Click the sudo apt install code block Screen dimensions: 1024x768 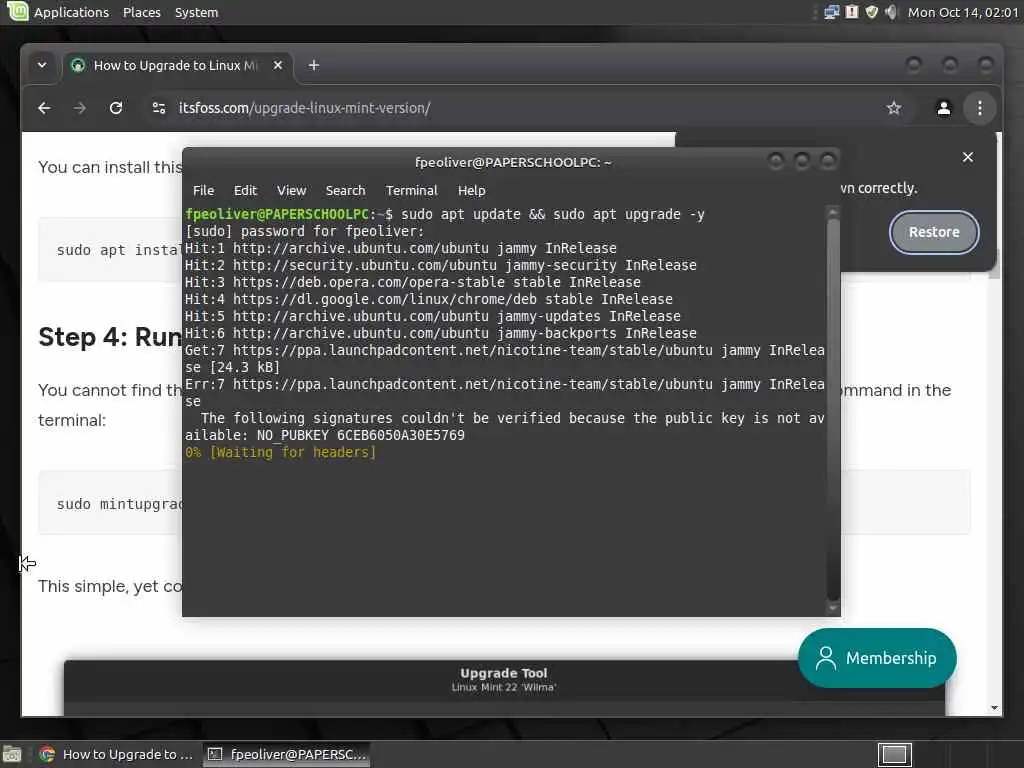pyautogui.click(x=110, y=250)
